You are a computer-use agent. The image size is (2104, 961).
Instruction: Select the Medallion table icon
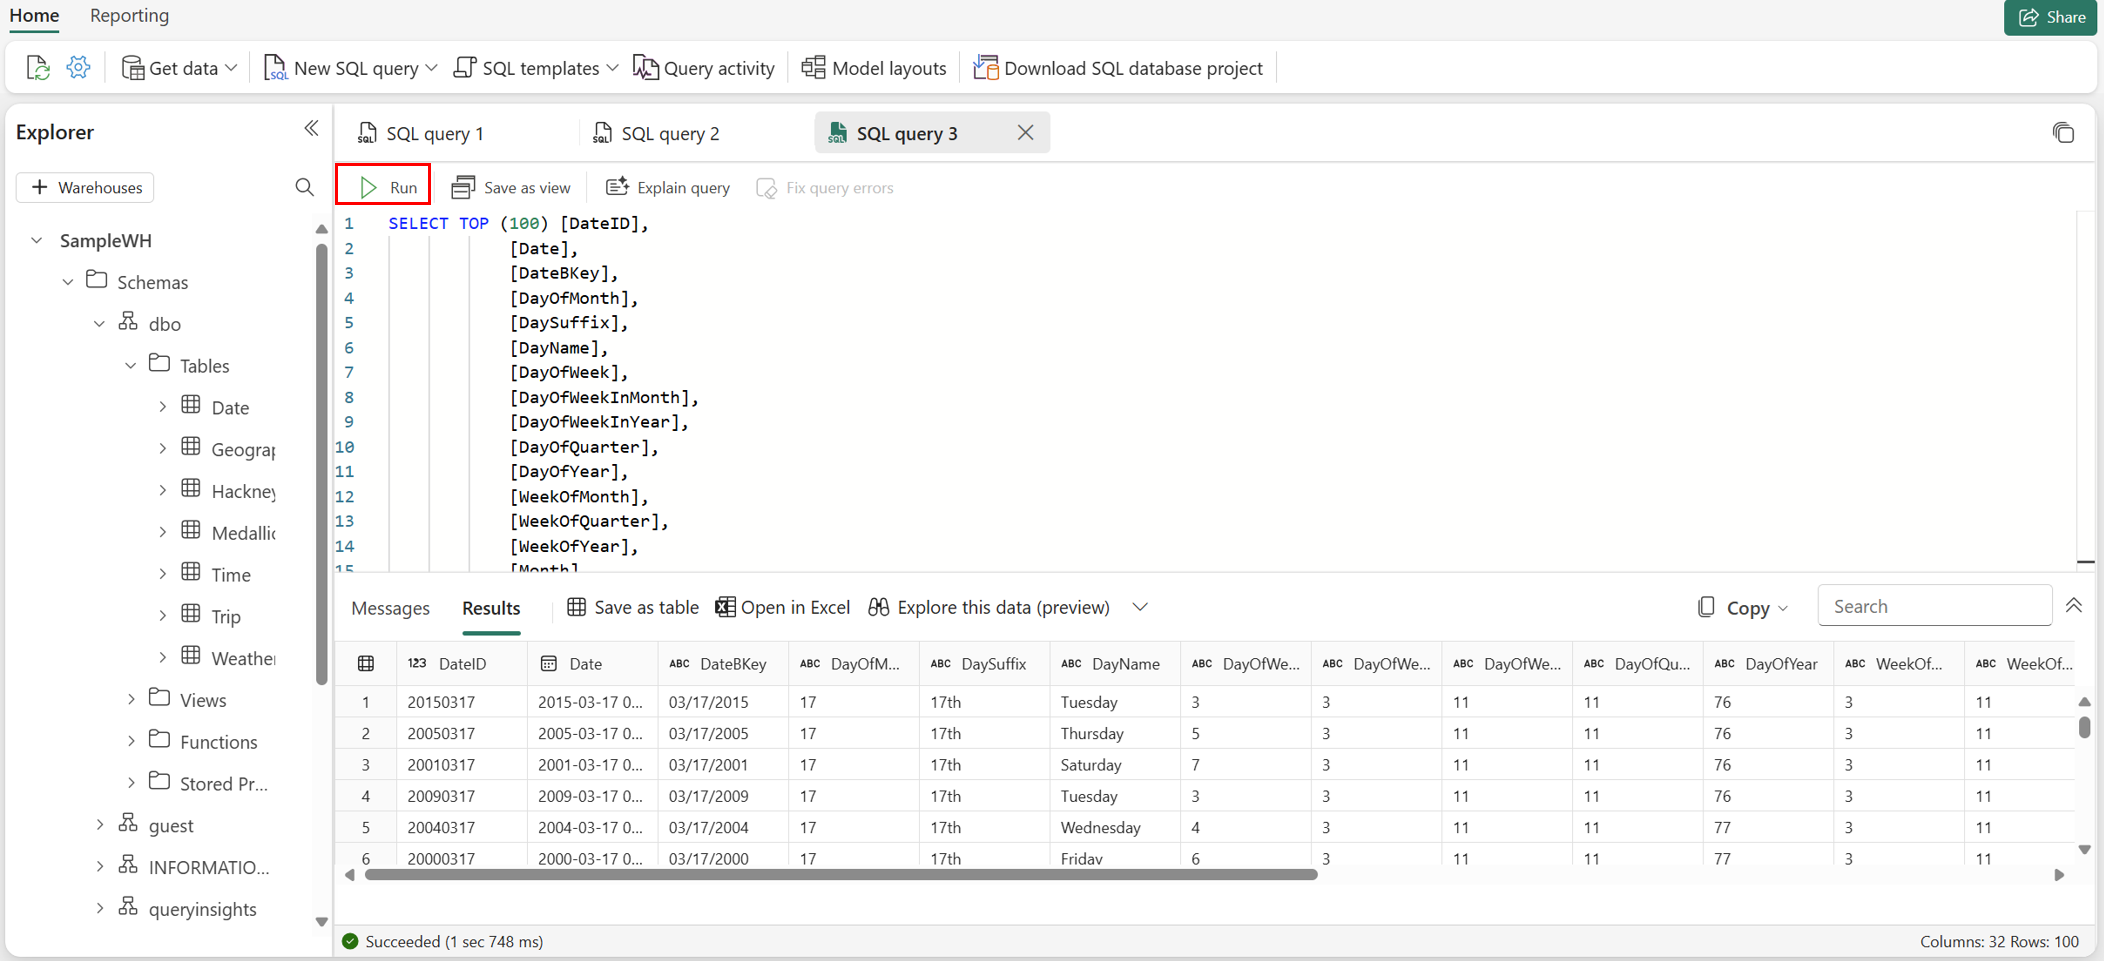(191, 531)
